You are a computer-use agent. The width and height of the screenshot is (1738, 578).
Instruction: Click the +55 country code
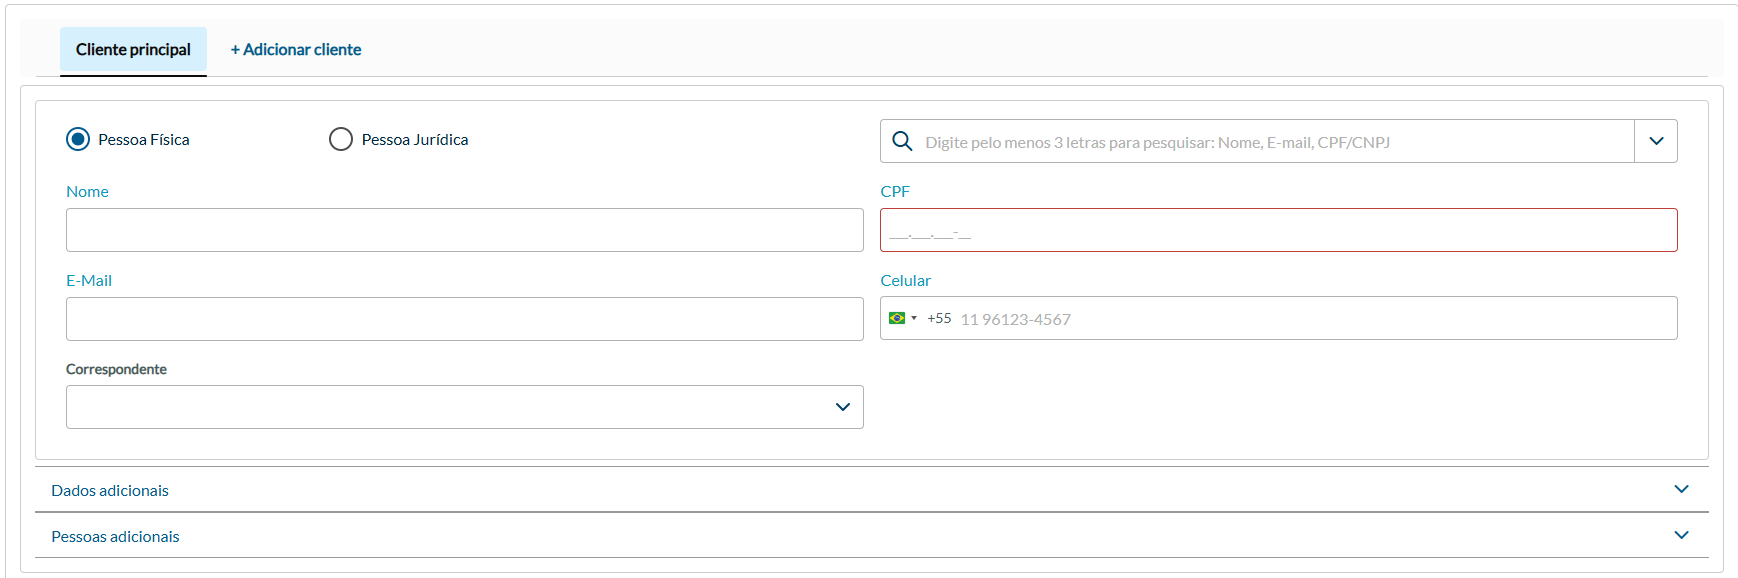click(x=939, y=318)
